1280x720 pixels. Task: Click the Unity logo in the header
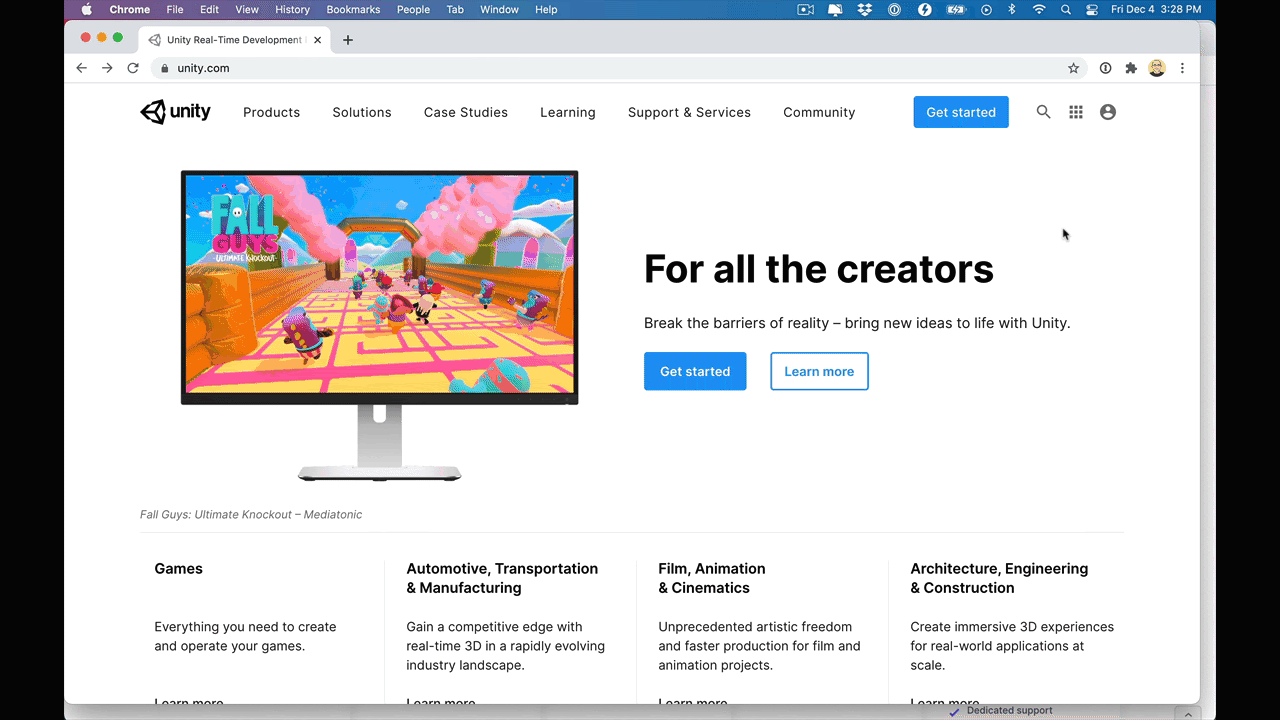coord(175,112)
